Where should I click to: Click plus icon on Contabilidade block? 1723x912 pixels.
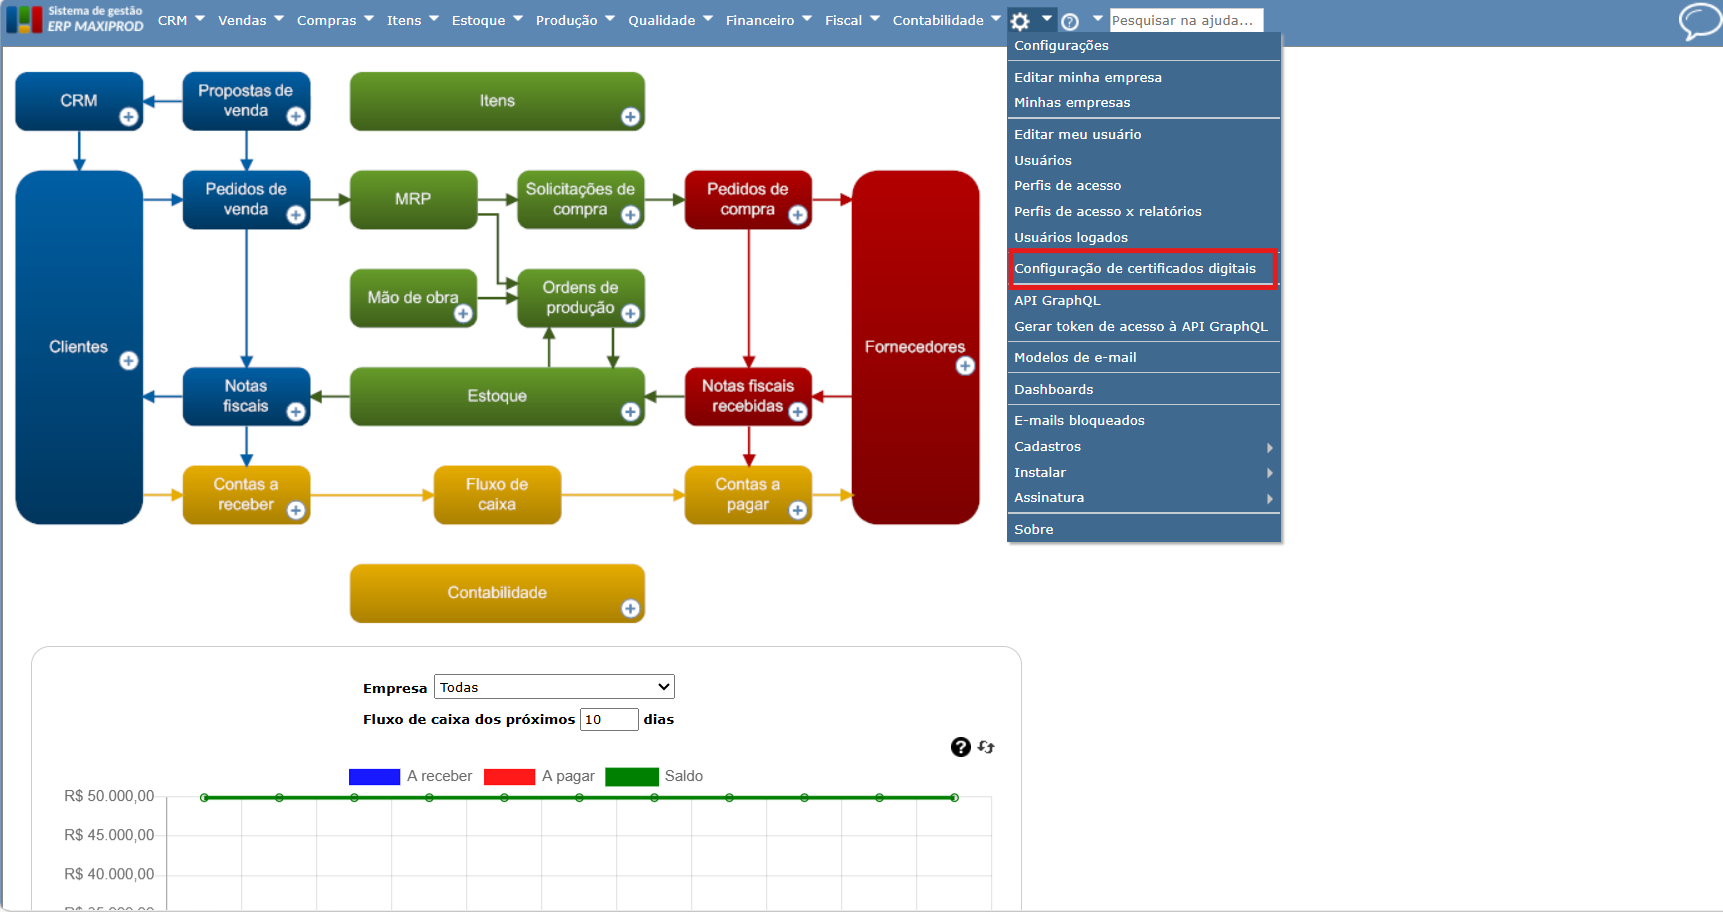click(630, 609)
